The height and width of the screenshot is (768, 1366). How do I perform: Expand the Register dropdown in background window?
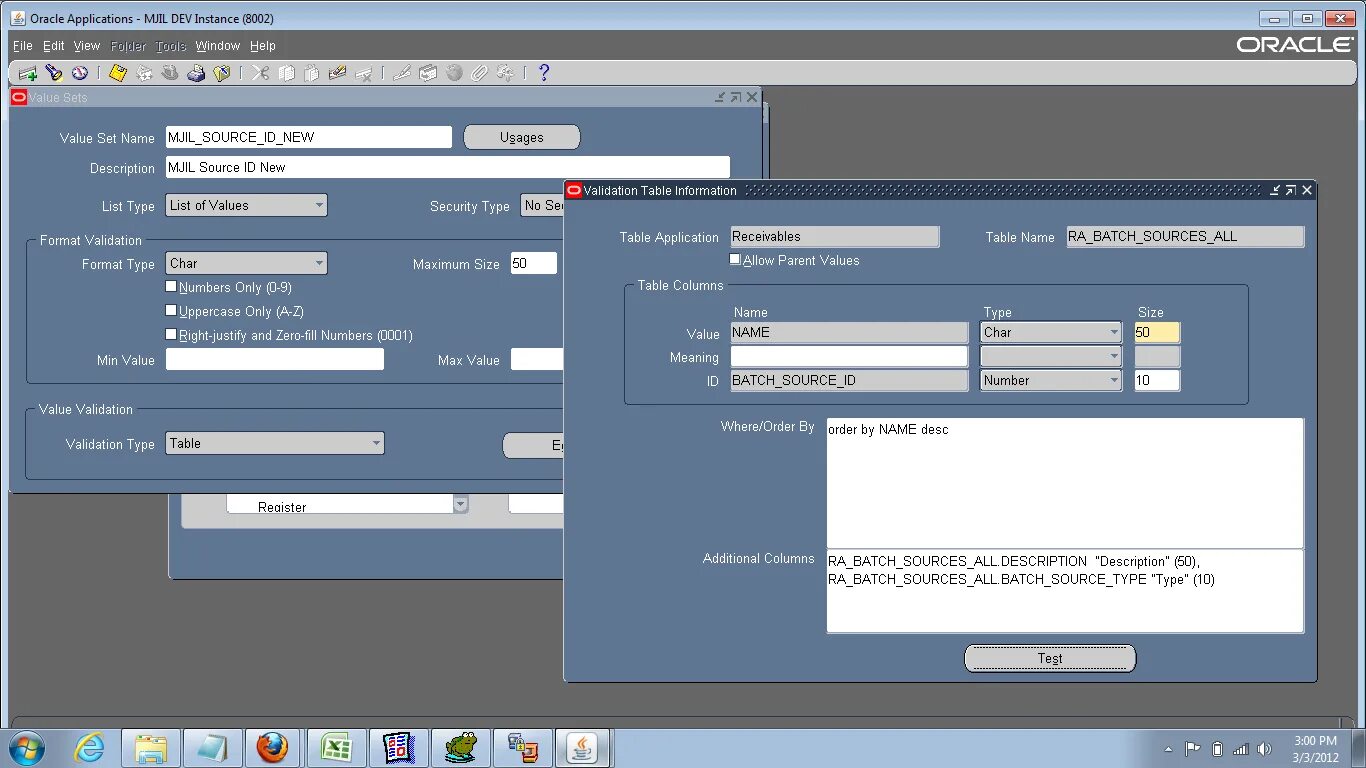coord(460,504)
